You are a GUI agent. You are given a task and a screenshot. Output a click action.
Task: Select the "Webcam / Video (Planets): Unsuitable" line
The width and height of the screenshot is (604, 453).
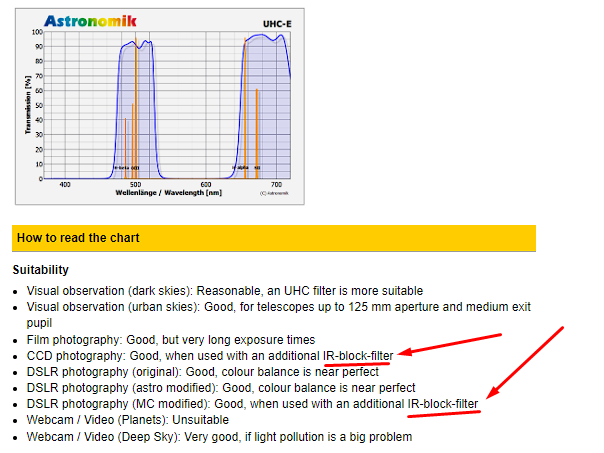click(x=128, y=420)
